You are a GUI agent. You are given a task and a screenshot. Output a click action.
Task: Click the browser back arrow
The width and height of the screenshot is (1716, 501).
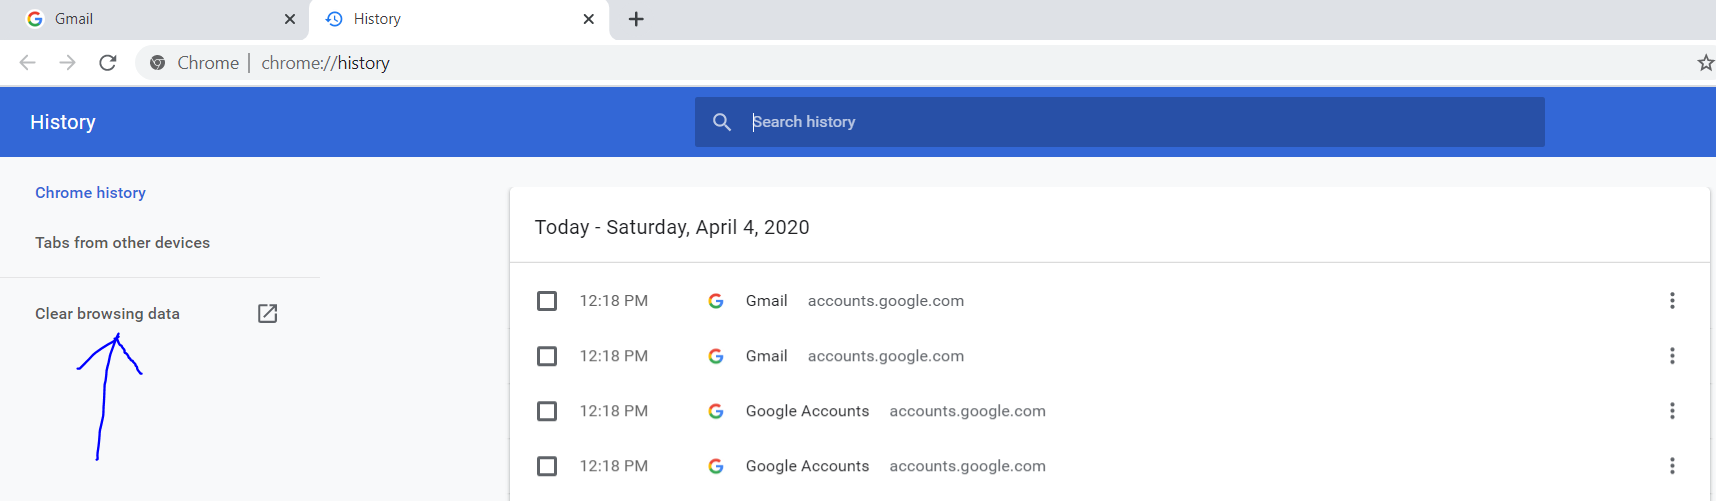click(x=27, y=63)
